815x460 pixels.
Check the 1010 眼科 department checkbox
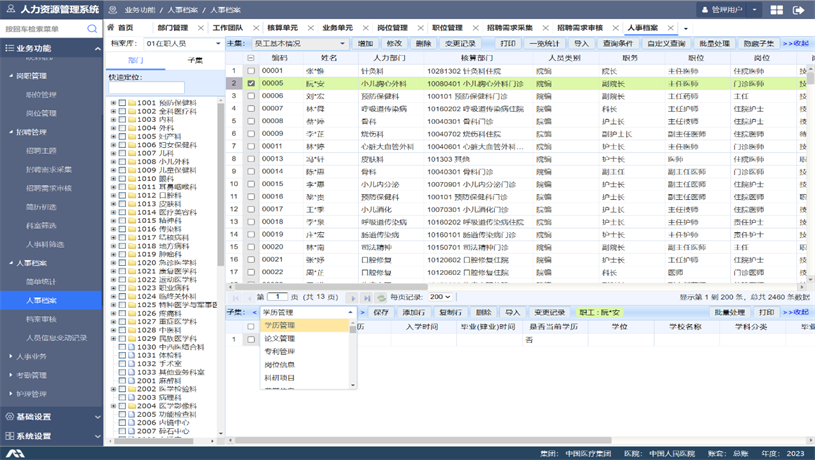coord(122,179)
